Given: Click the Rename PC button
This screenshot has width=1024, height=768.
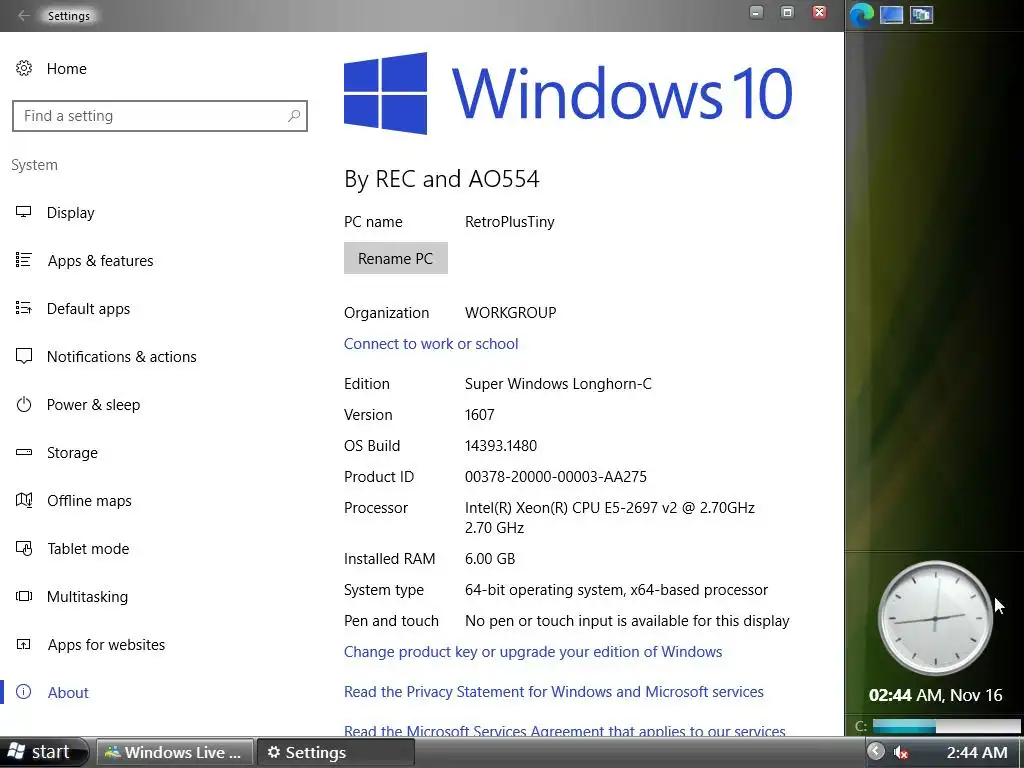Looking at the screenshot, I should point(396,258).
